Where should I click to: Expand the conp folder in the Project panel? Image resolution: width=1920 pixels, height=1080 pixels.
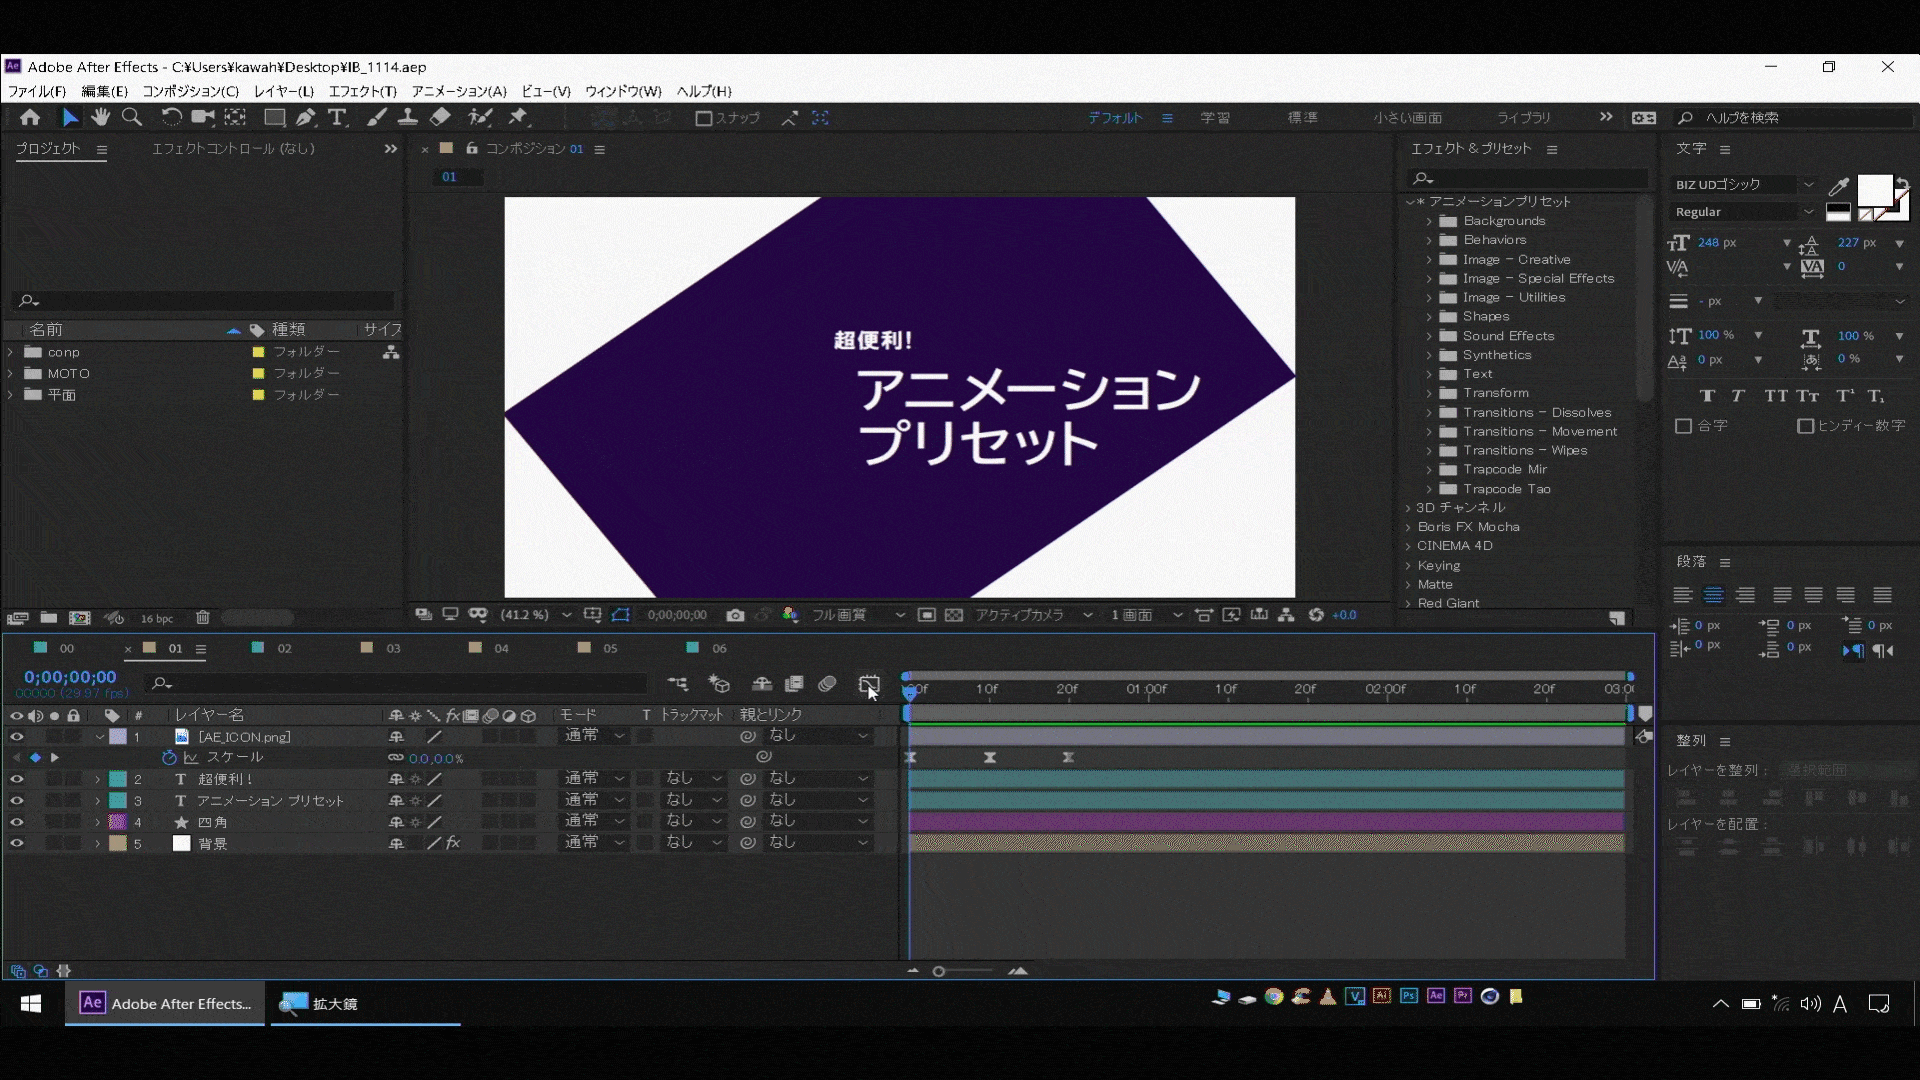point(10,351)
